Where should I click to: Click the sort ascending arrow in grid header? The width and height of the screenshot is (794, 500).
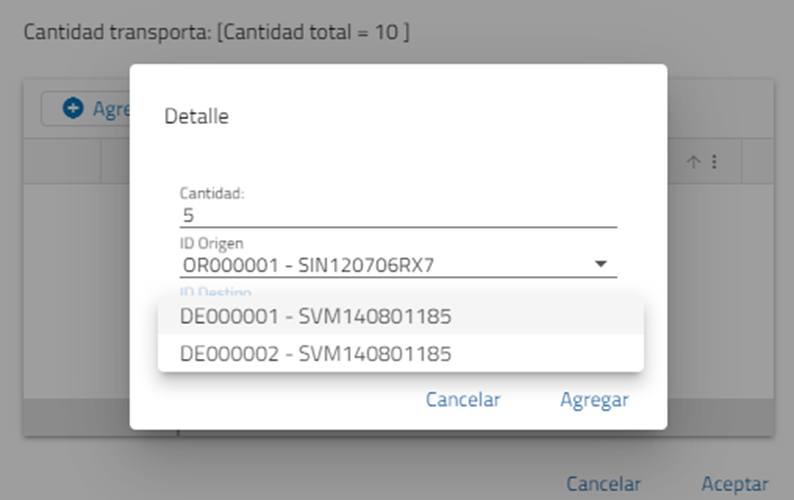pyautogui.click(x=693, y=162)
